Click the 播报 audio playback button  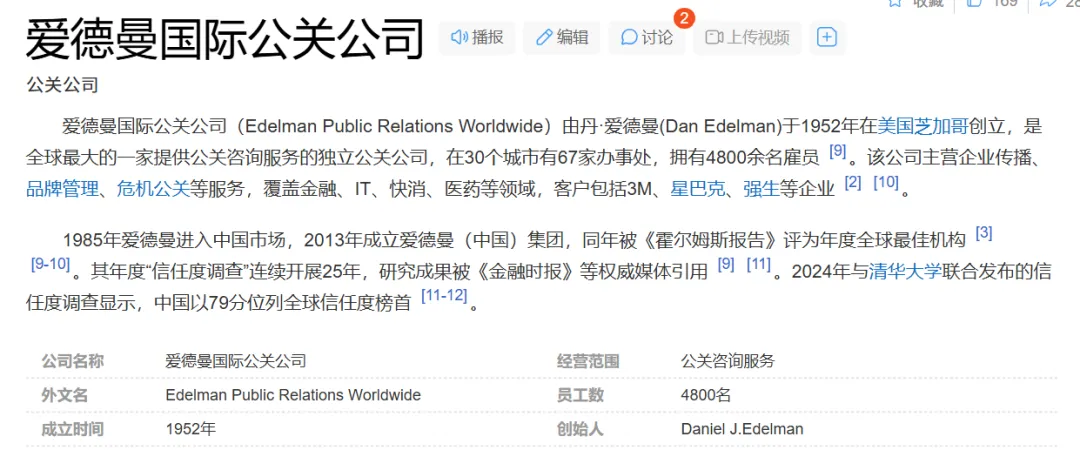coord(477,37)
